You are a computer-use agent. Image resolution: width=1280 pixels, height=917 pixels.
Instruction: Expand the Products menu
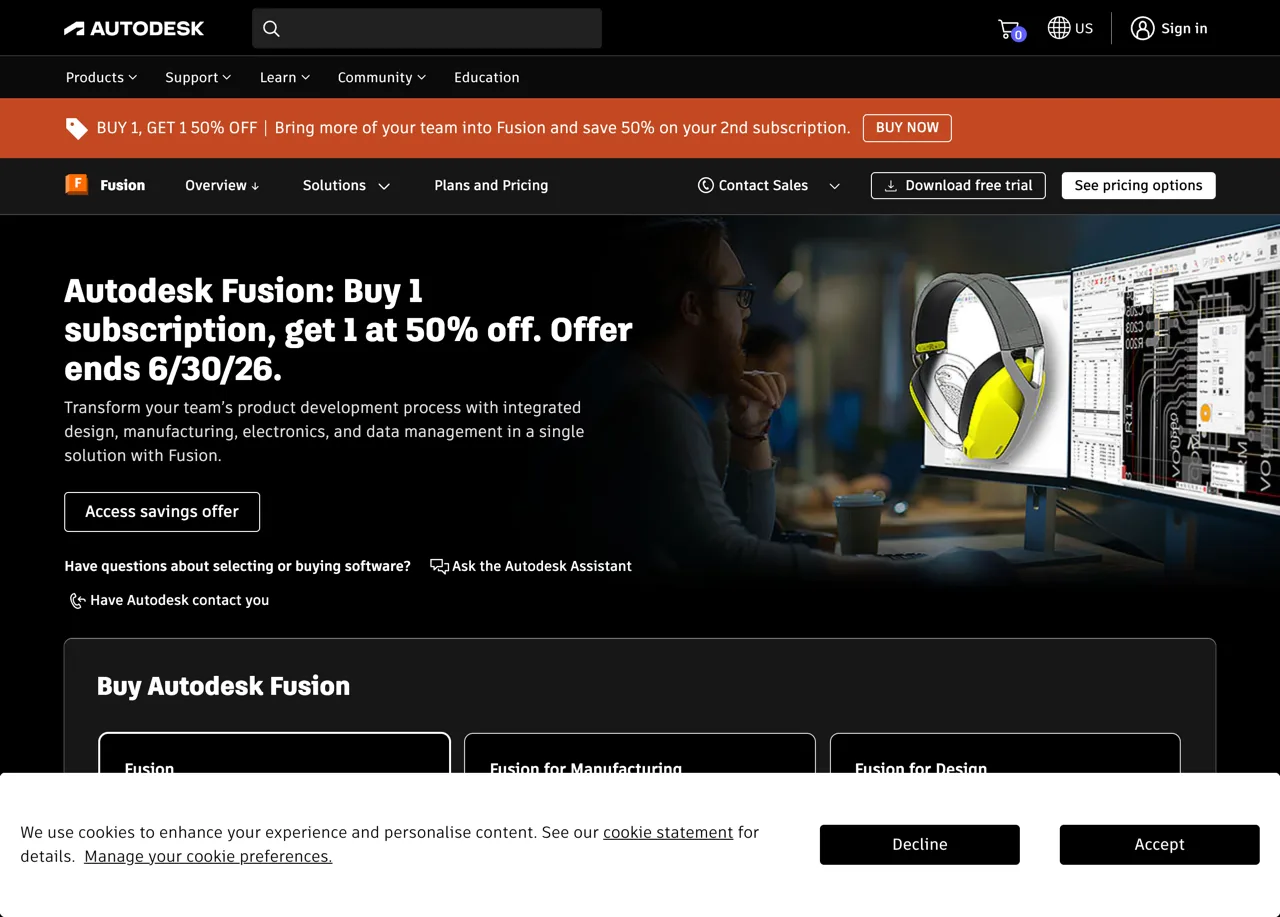101,77
